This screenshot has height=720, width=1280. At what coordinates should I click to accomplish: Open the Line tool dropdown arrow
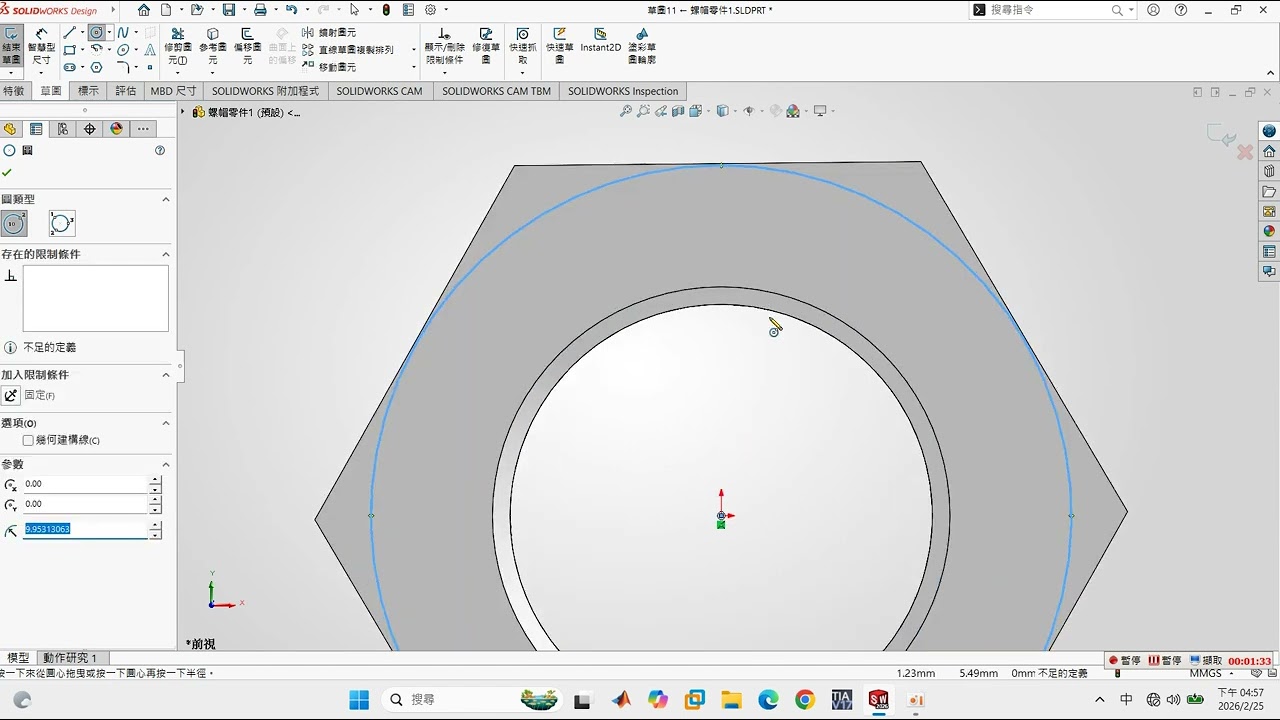coord(82,33)
